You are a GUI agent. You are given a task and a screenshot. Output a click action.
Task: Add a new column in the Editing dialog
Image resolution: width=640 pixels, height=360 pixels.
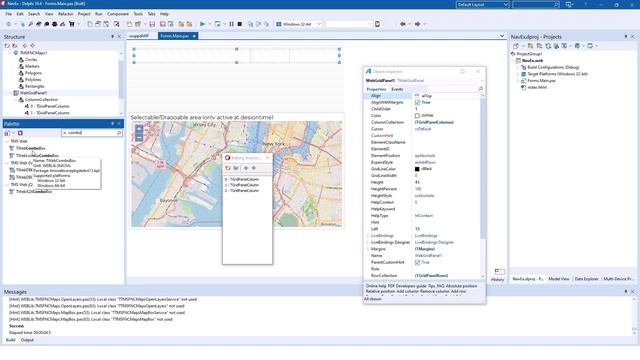click(228, 168)
